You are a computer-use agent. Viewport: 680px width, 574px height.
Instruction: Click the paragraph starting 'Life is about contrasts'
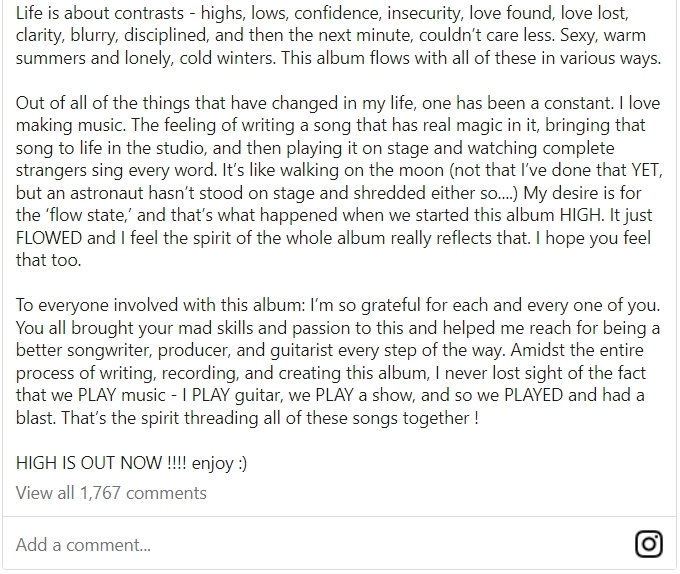click(338, 36)
